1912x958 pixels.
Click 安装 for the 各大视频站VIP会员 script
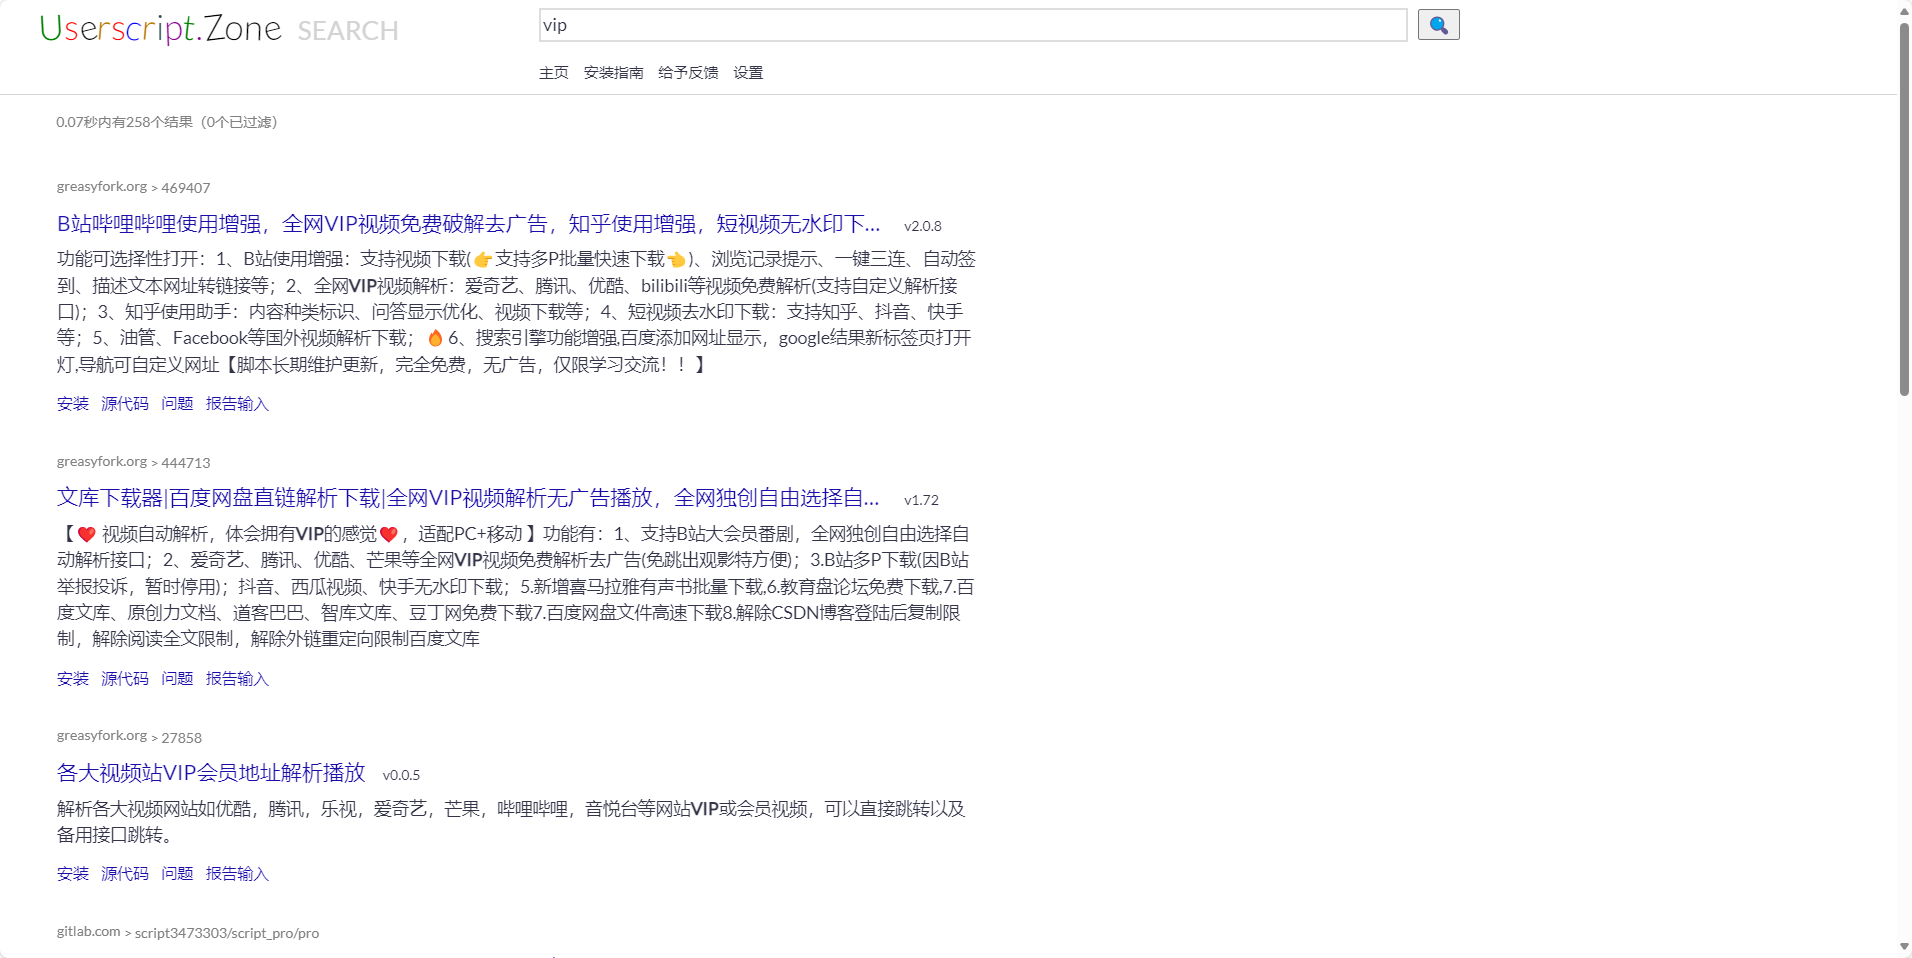point(73,874)
